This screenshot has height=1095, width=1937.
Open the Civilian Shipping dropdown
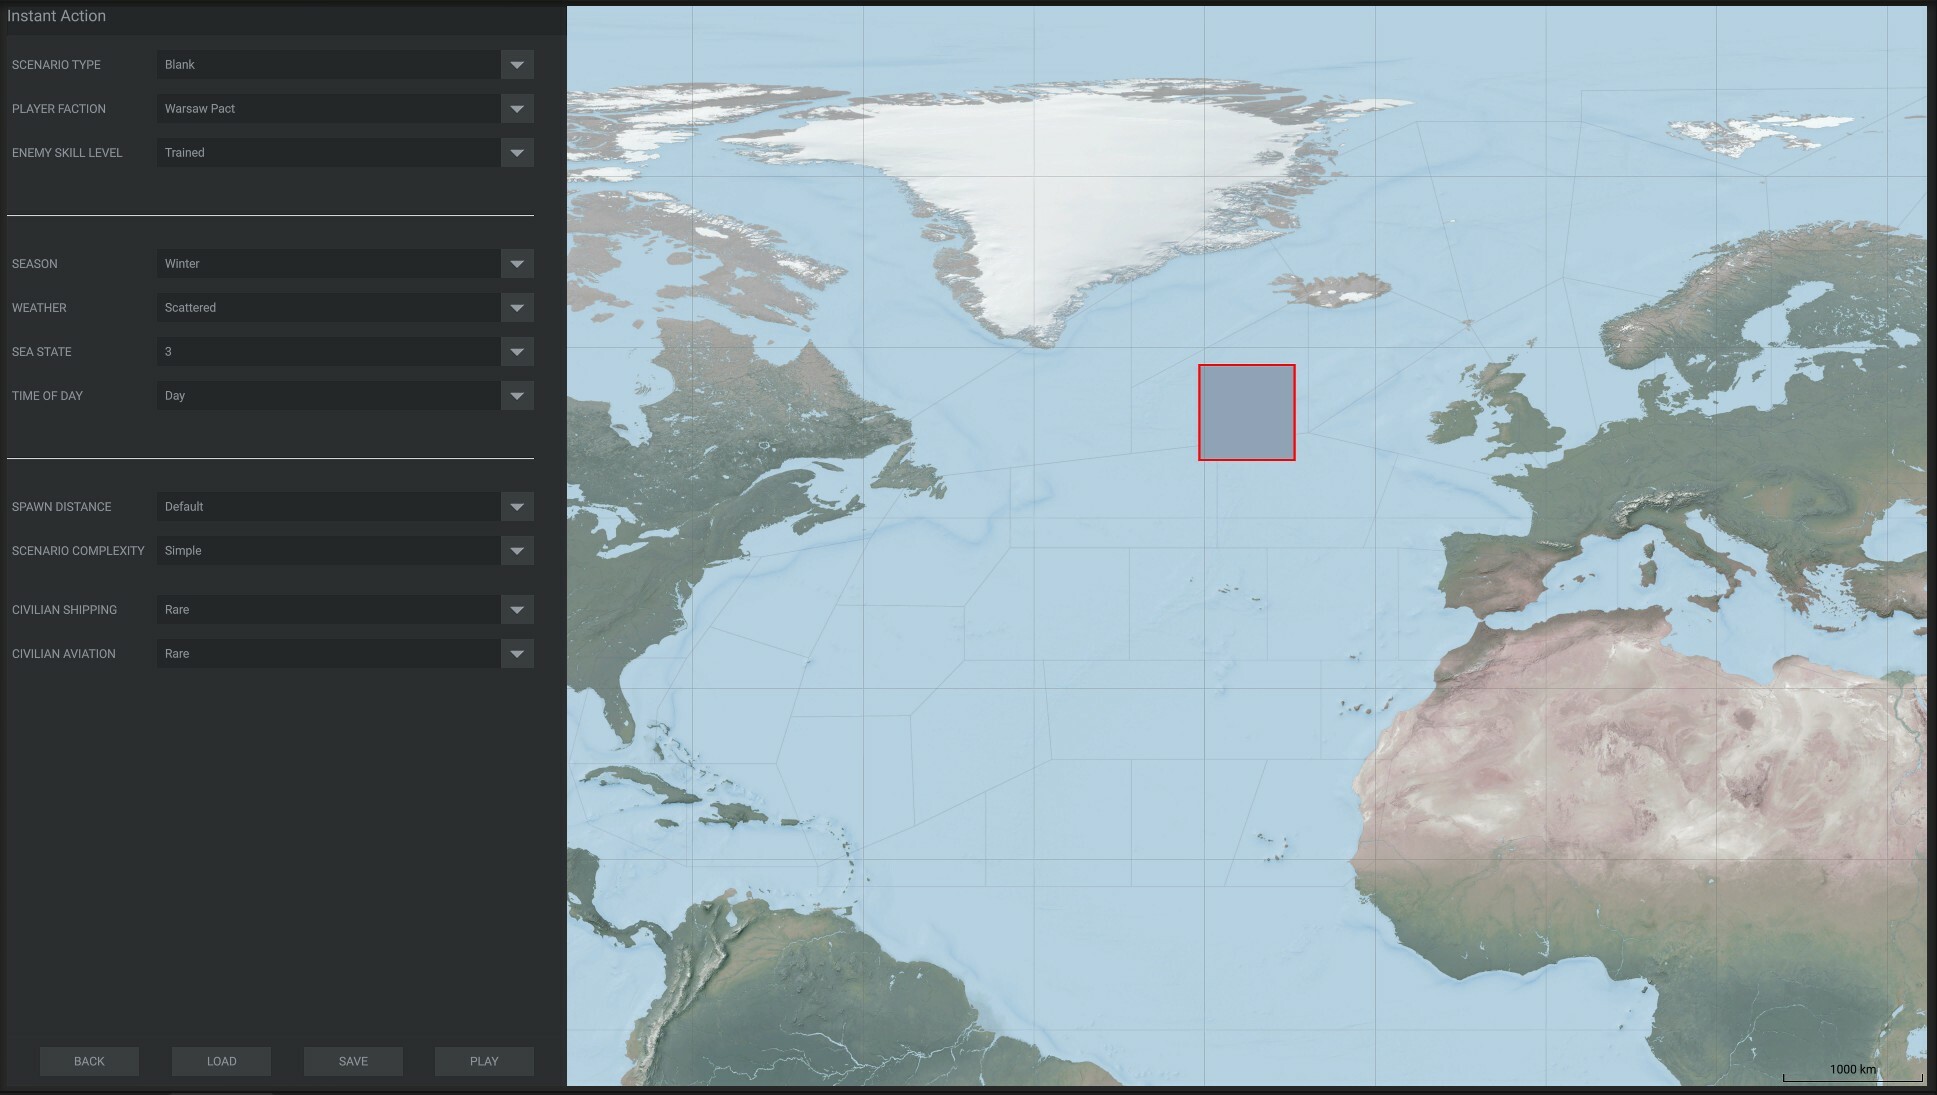(345, 609)
